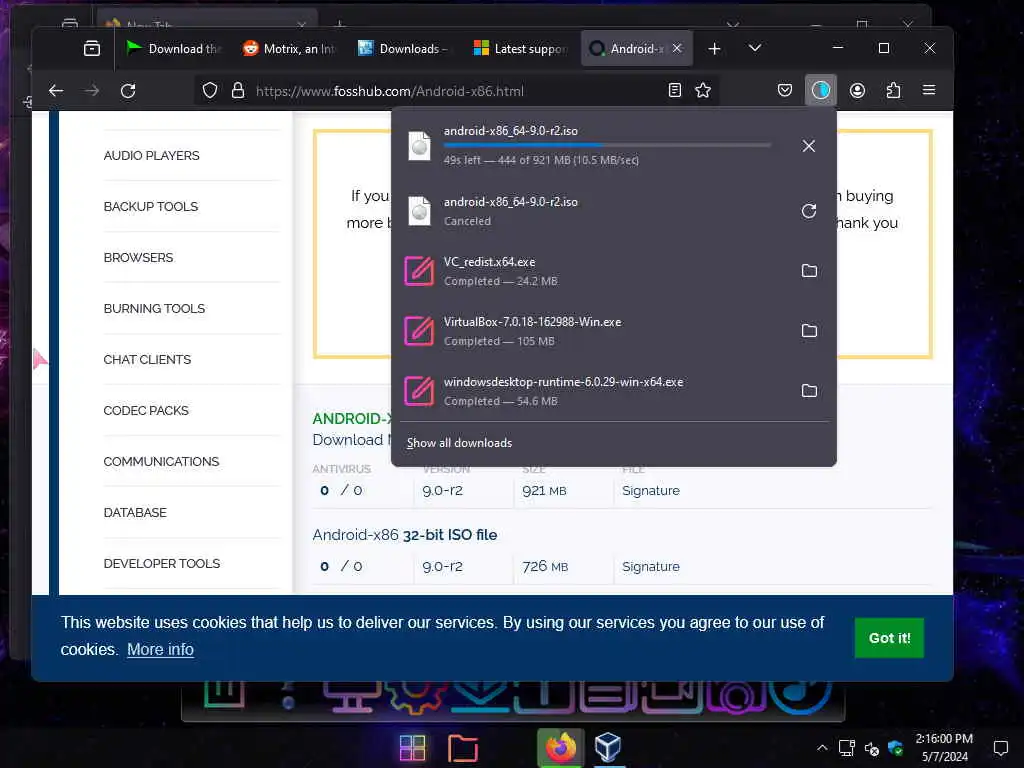Viewport: 1024px width, 768px height.
Task: Retry the canceled android-x86_64 ISO download
Action: pos(808,211)
